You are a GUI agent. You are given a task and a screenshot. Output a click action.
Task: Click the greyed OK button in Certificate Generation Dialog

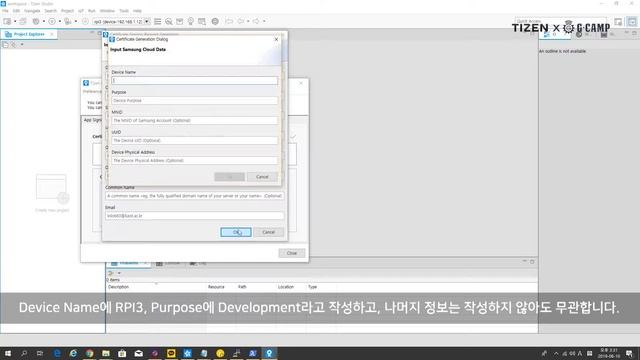click(229, 177)
